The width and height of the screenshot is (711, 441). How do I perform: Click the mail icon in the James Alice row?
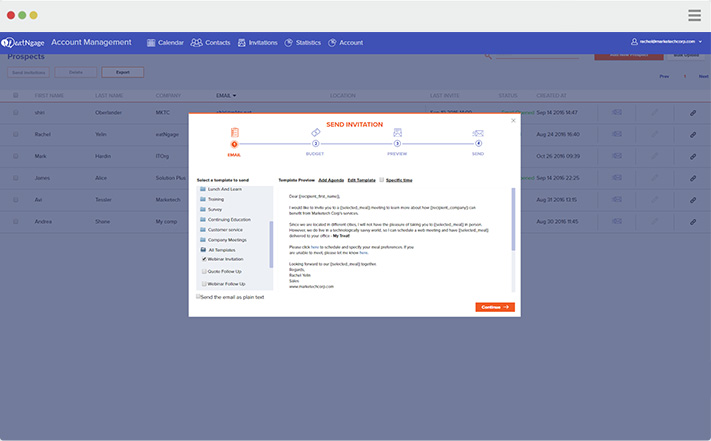point(617,177)
